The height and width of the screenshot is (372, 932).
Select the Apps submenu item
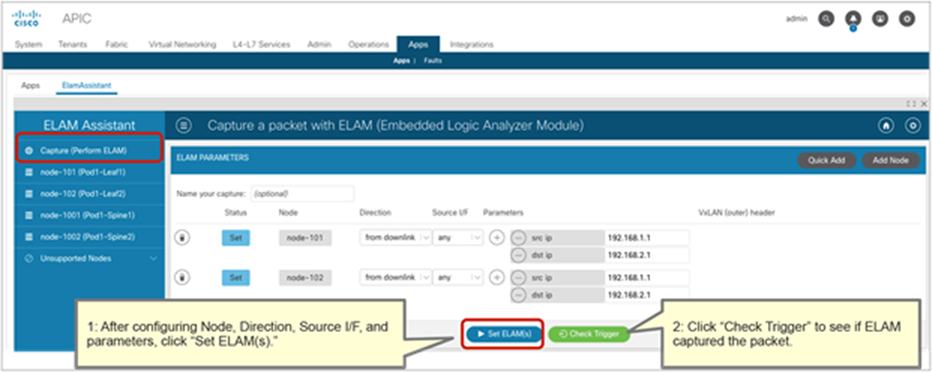[x=401, y=61]
